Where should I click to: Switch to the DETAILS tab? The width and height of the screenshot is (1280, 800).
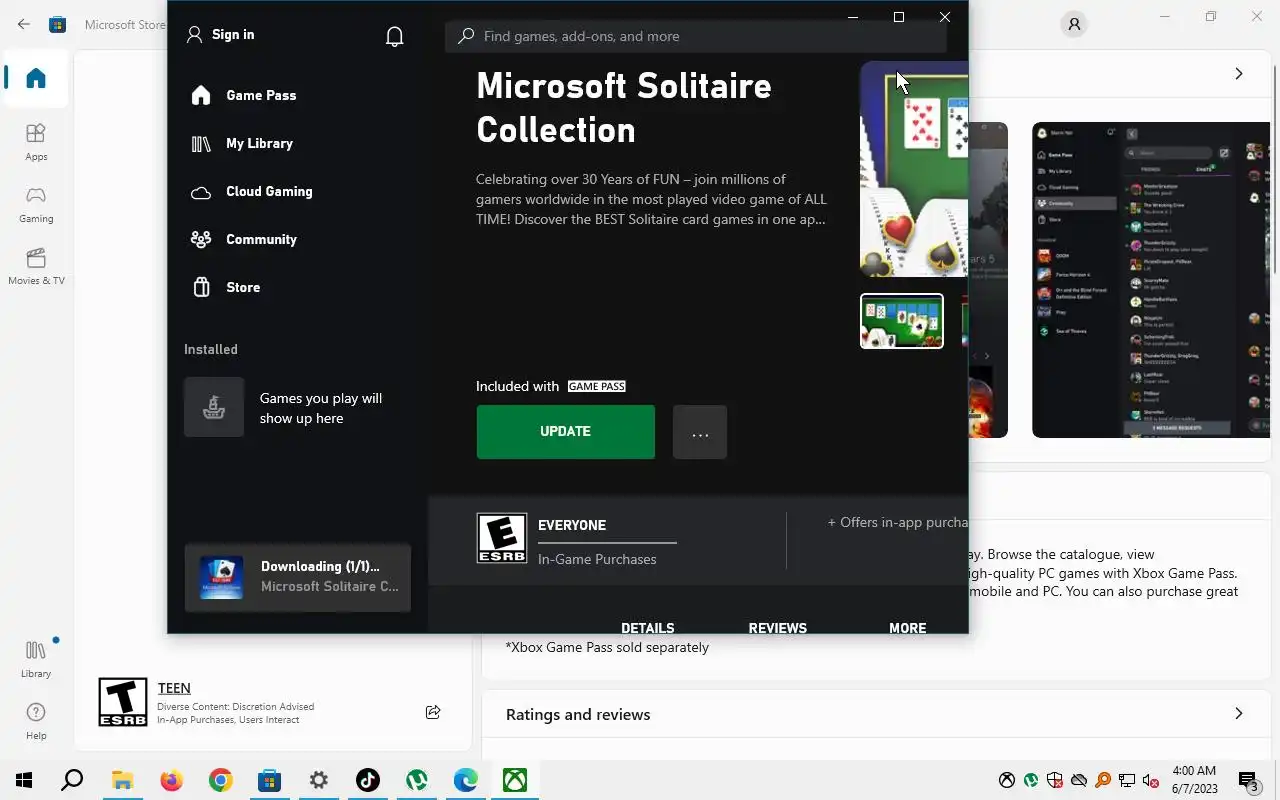[x=648, y=628]
